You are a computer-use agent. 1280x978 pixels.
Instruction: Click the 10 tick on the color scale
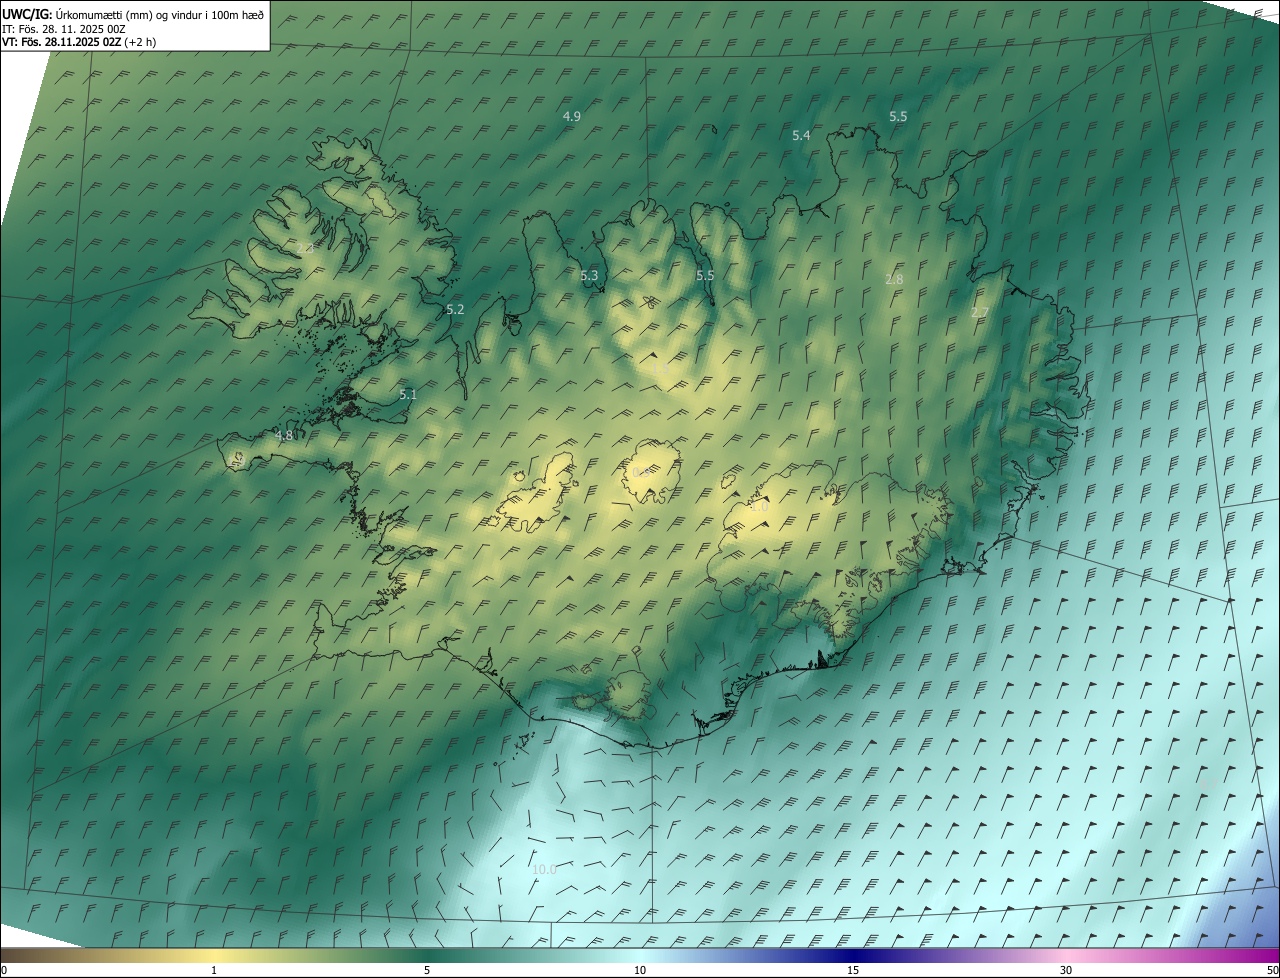pos(640,970)
